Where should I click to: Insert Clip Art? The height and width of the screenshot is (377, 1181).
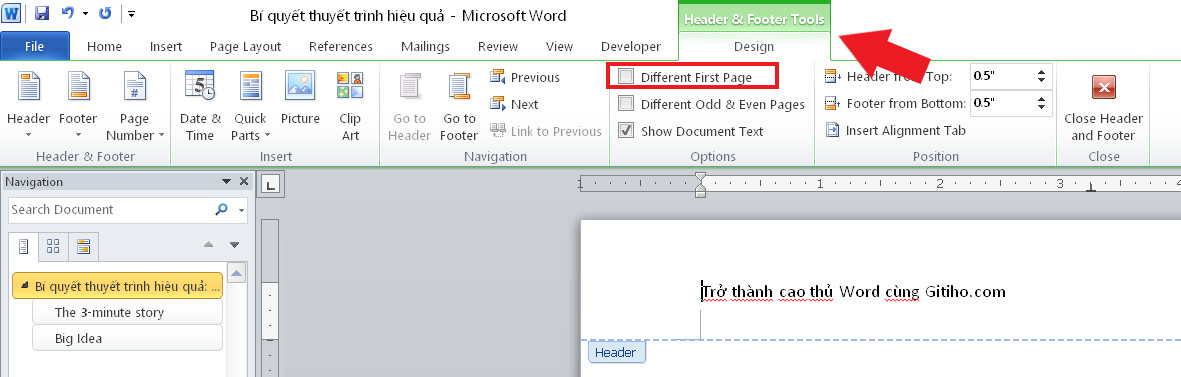click(x=350, y=106)
